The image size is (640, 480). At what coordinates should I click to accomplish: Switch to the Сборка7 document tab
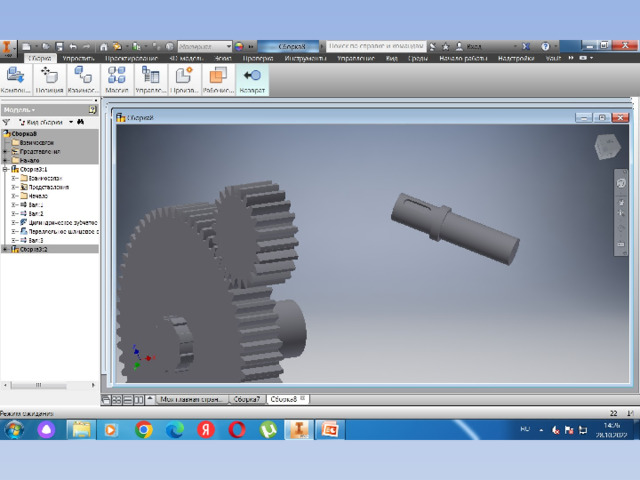[x=247, y=399]
